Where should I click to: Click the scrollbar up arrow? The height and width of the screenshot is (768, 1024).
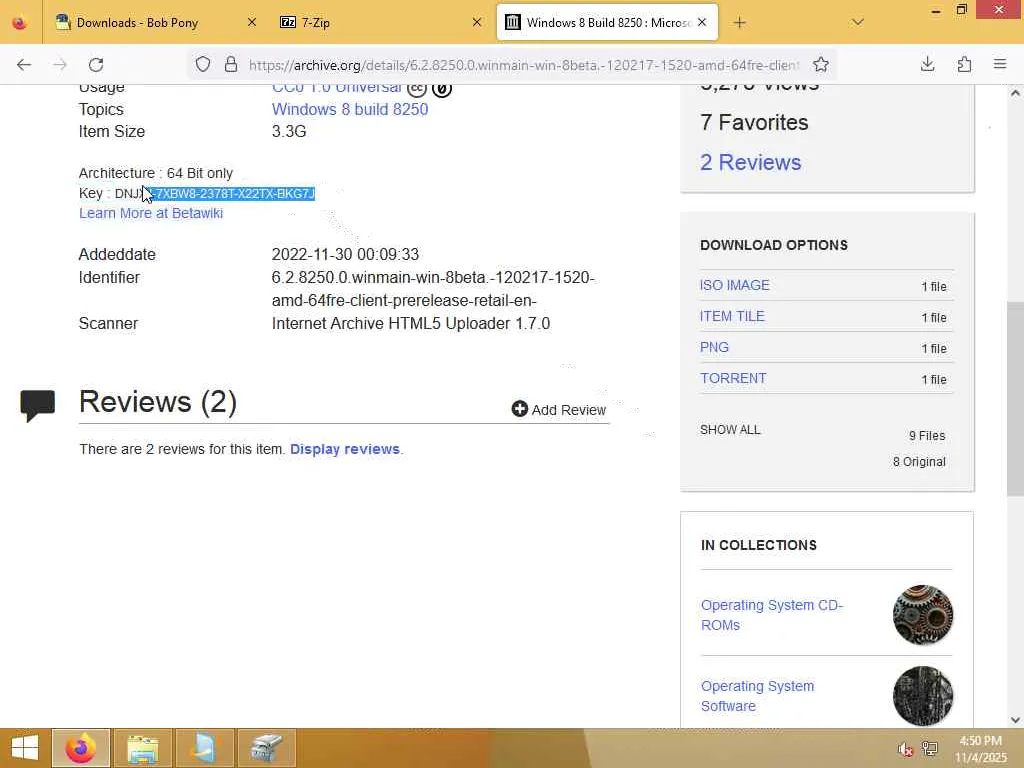(x=1015, y=93)
